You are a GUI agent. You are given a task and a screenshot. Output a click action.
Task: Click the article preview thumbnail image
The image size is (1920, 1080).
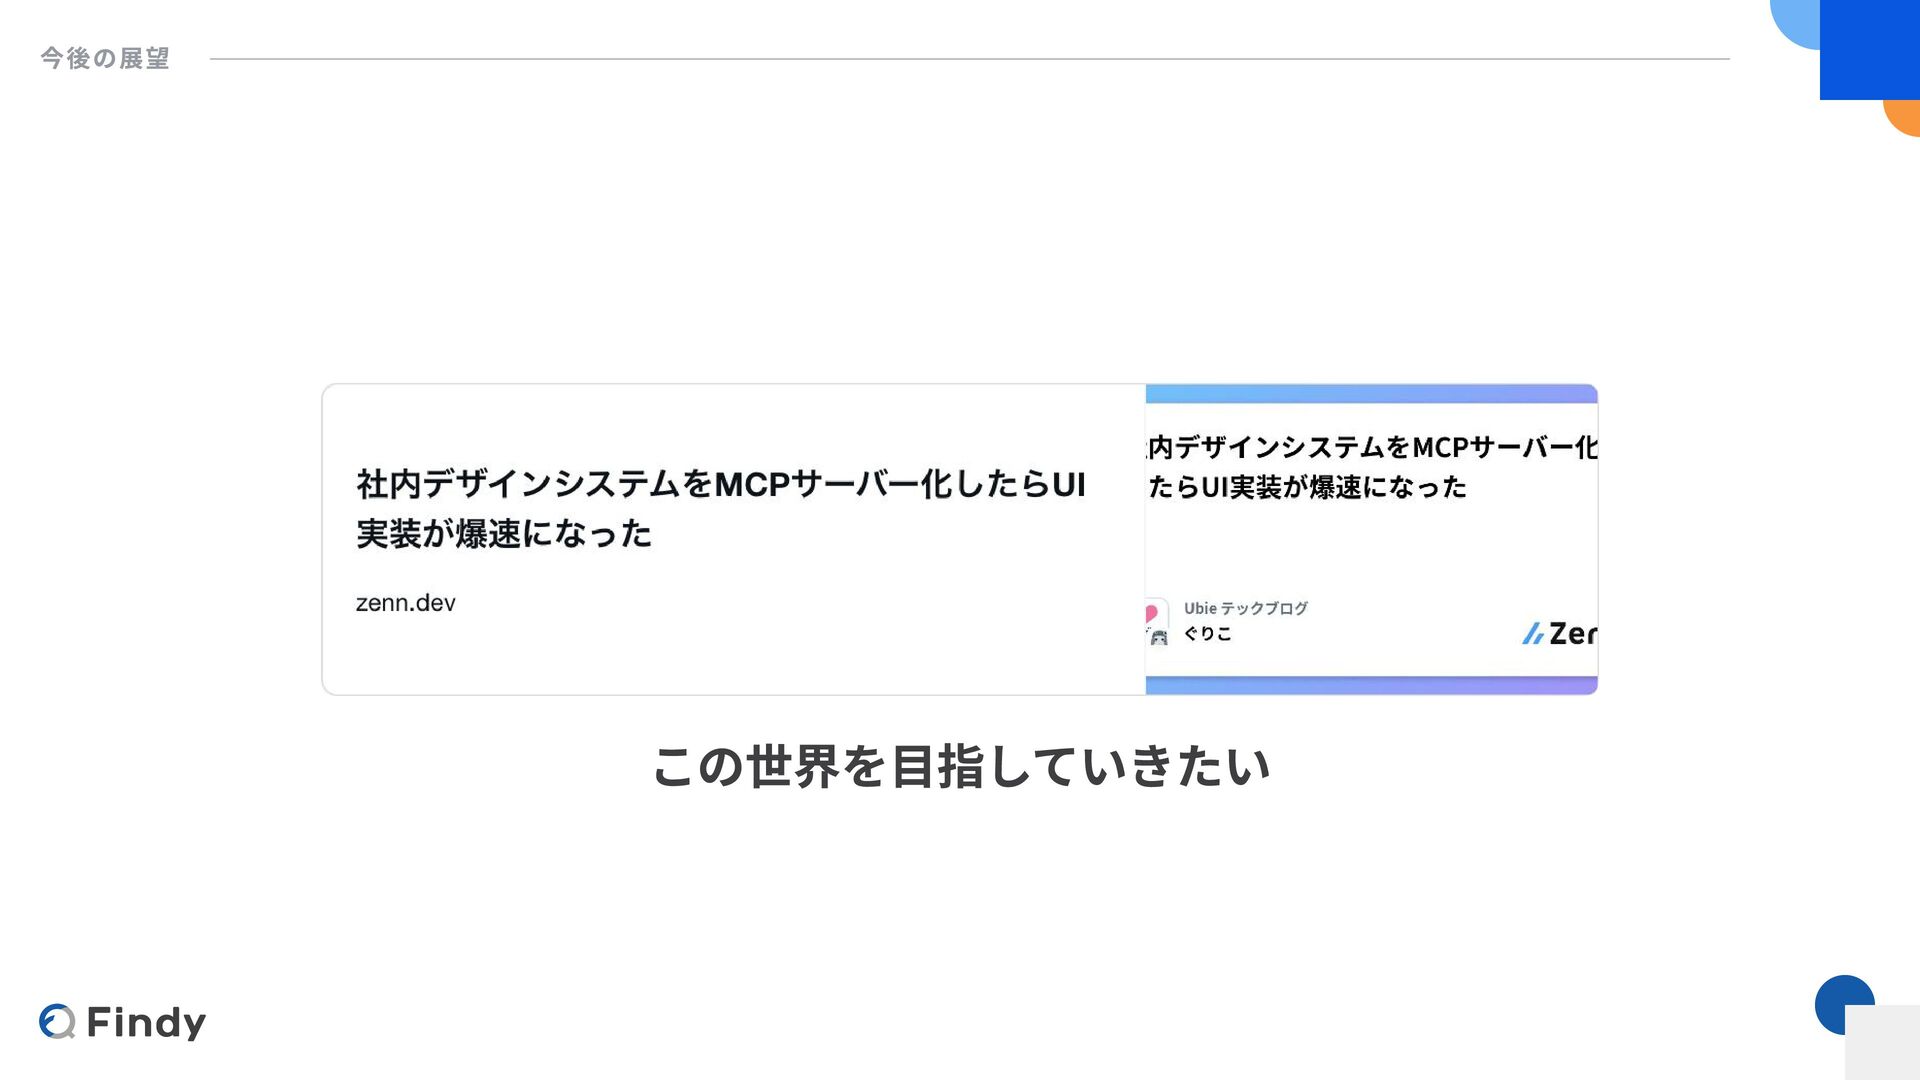click(1371, 539)
